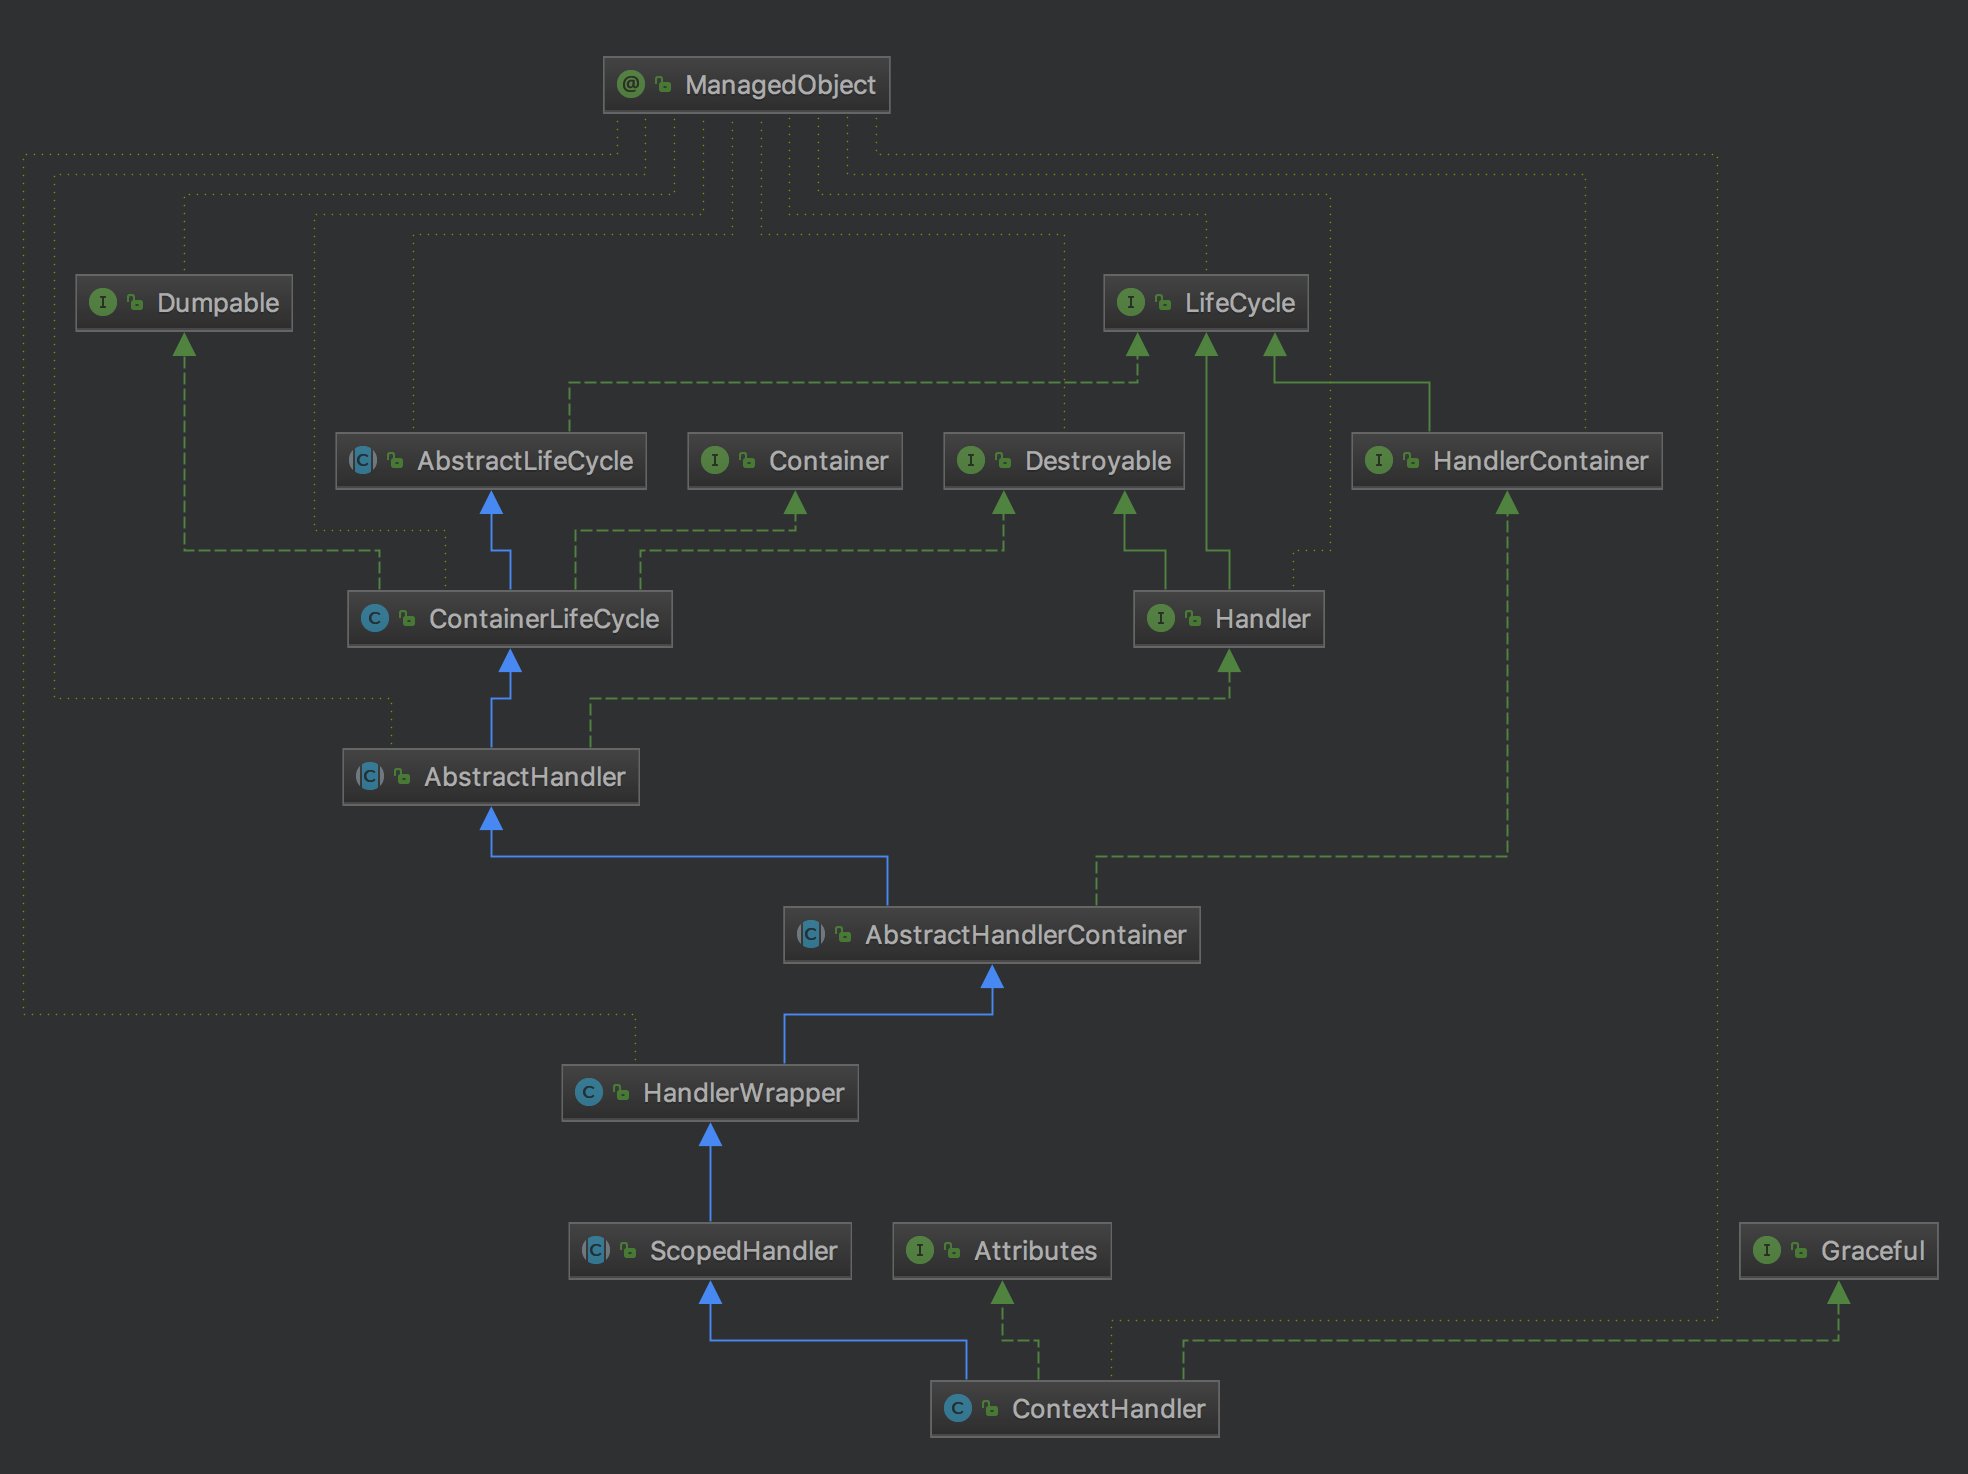The image size is (1968, 1474).
Task: Select the AbstractHandlerContainer node label
Action: point(1025,935)
